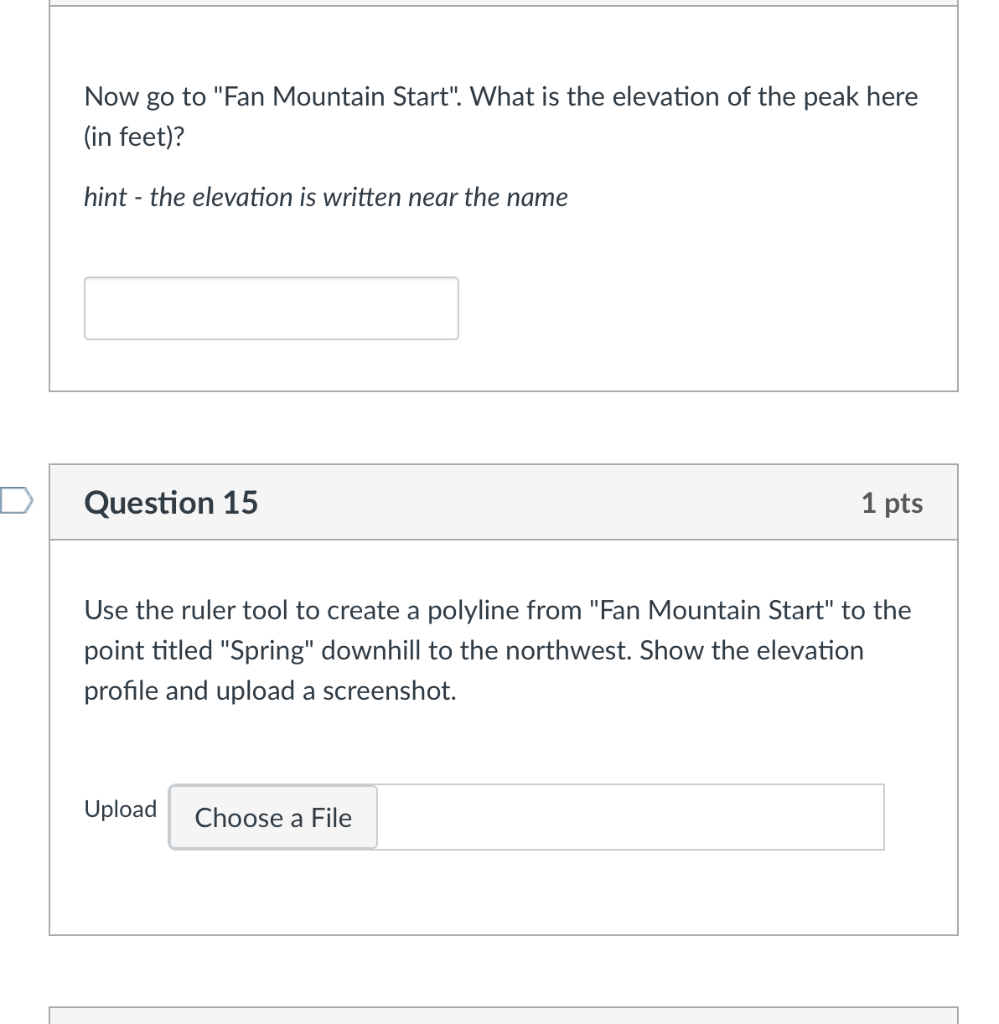Select the Question 15 title text
Image resolution: width=999 pixels, height=1024 pixels.
(x=171, y=503)
